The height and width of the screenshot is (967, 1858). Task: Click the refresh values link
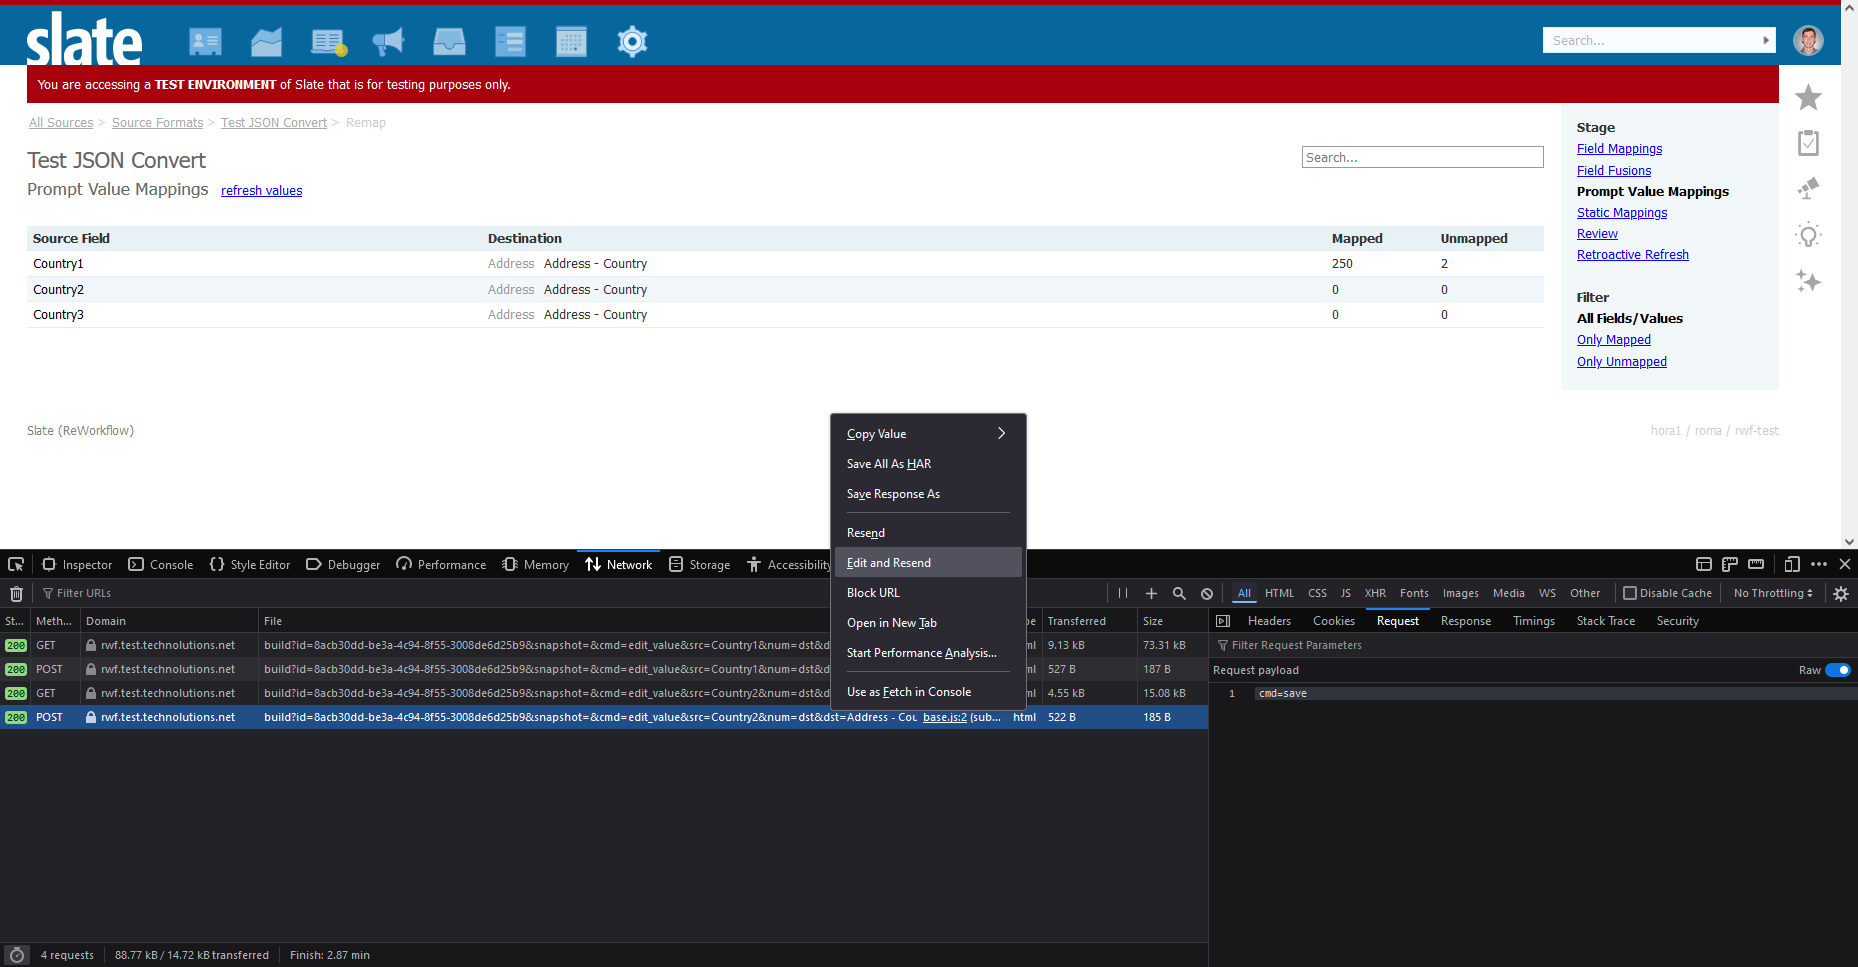click(261, 191)
